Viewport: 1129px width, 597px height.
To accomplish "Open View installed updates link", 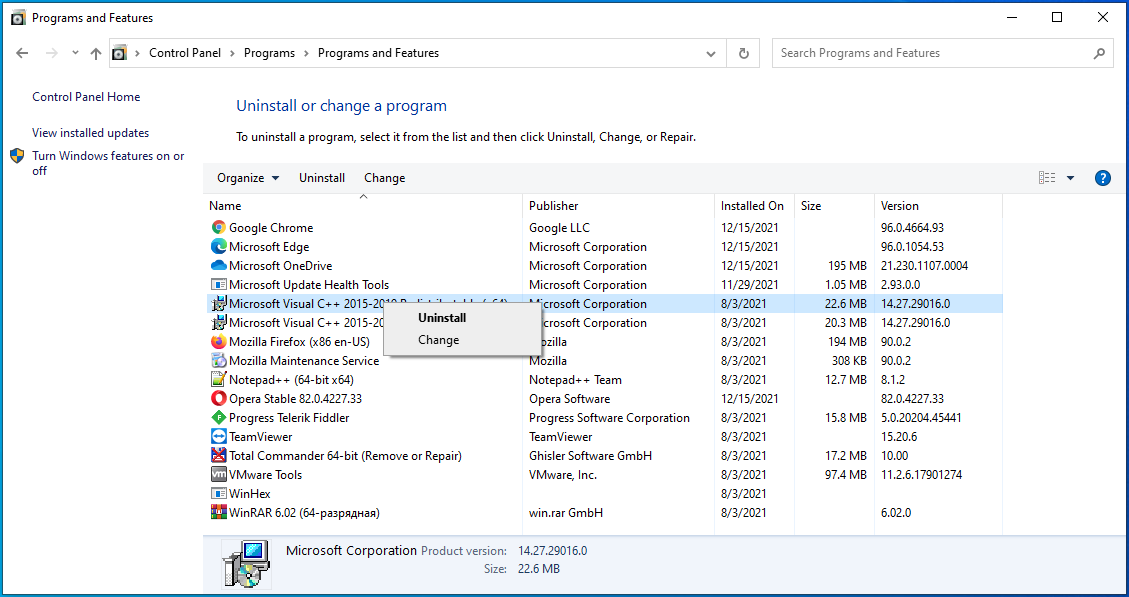I will [91, 133].
